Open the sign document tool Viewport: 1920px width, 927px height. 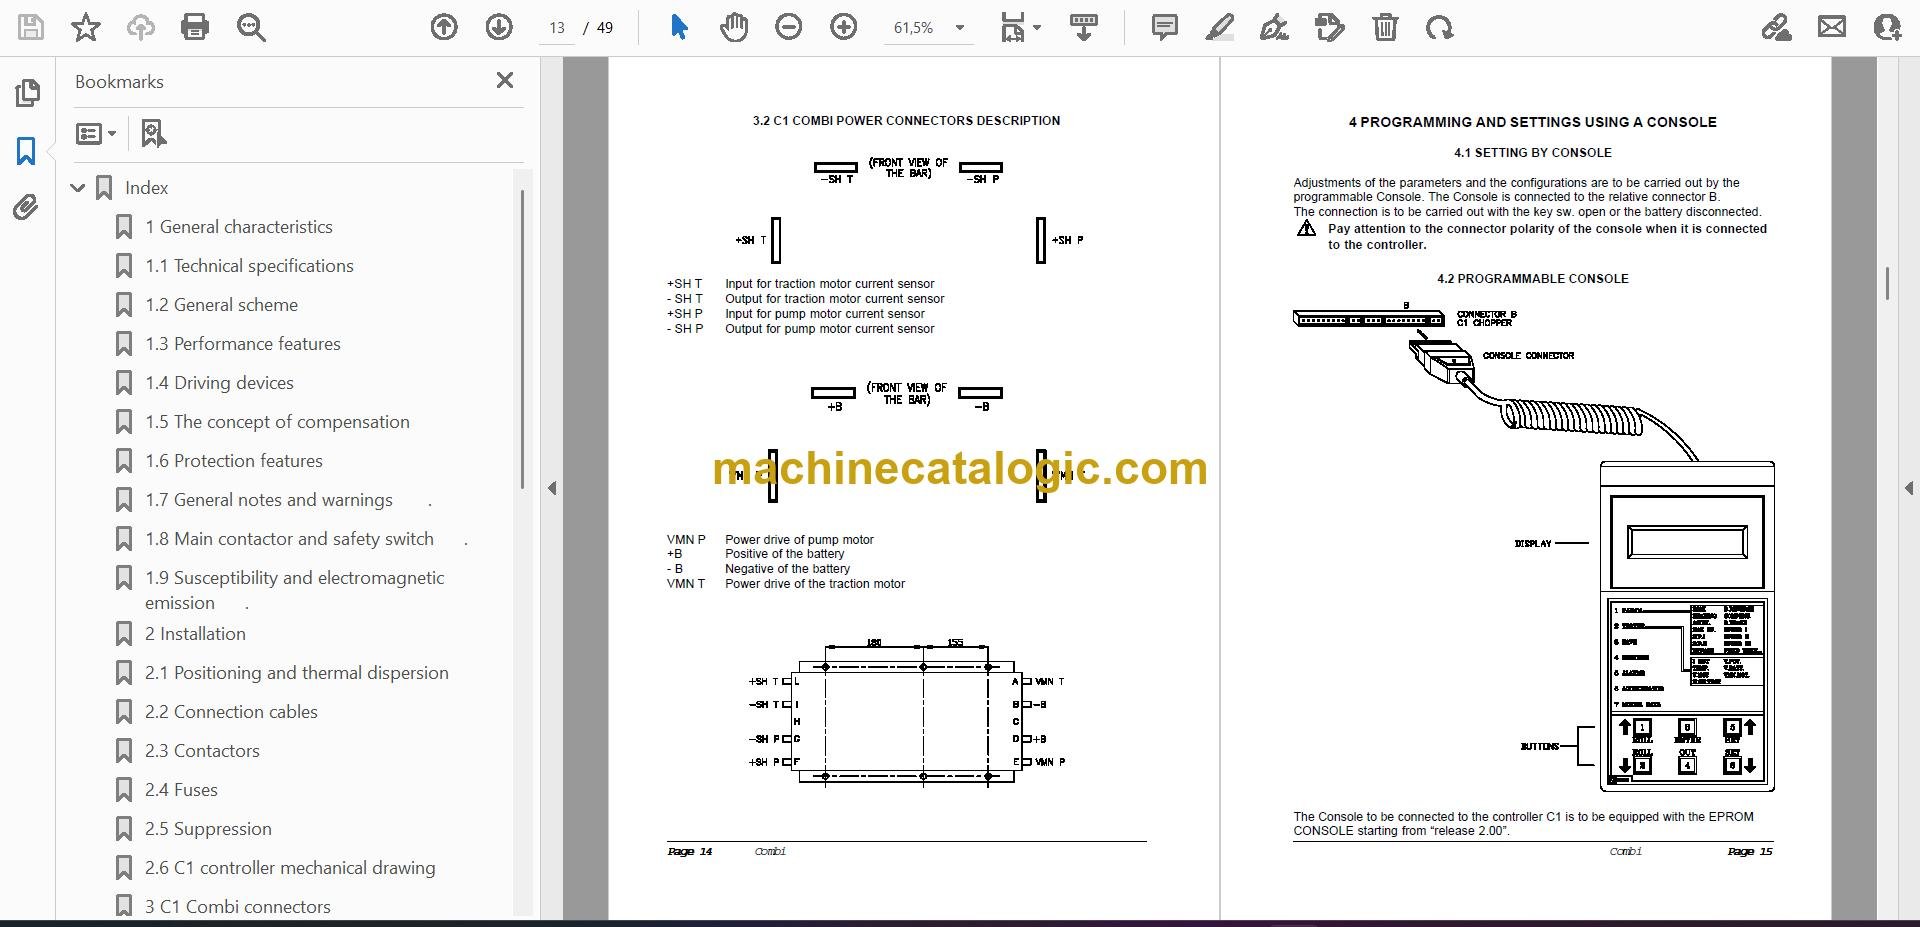pos(1274,27)
